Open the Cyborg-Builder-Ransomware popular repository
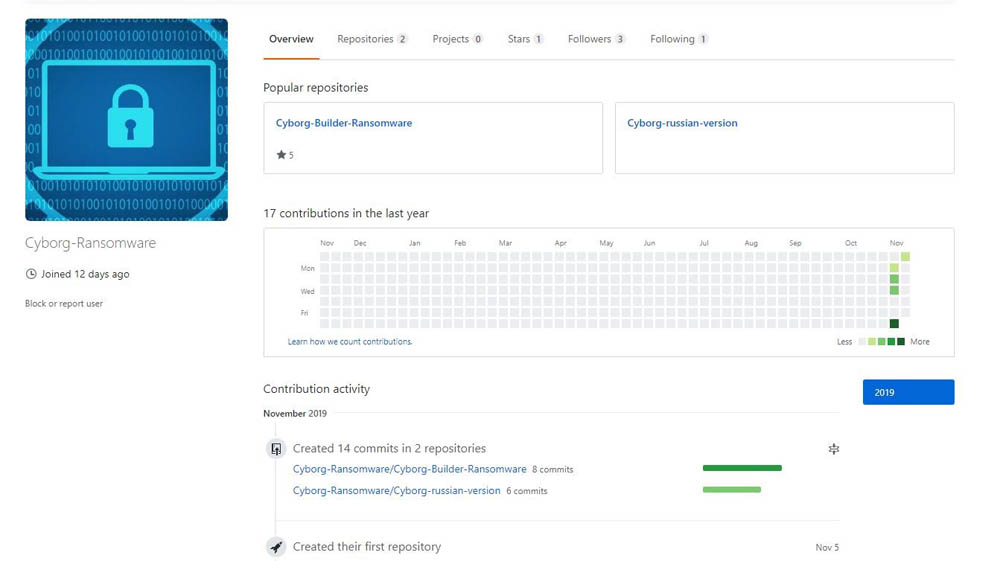Screen dimensions: 1000x561 (344, 123)
